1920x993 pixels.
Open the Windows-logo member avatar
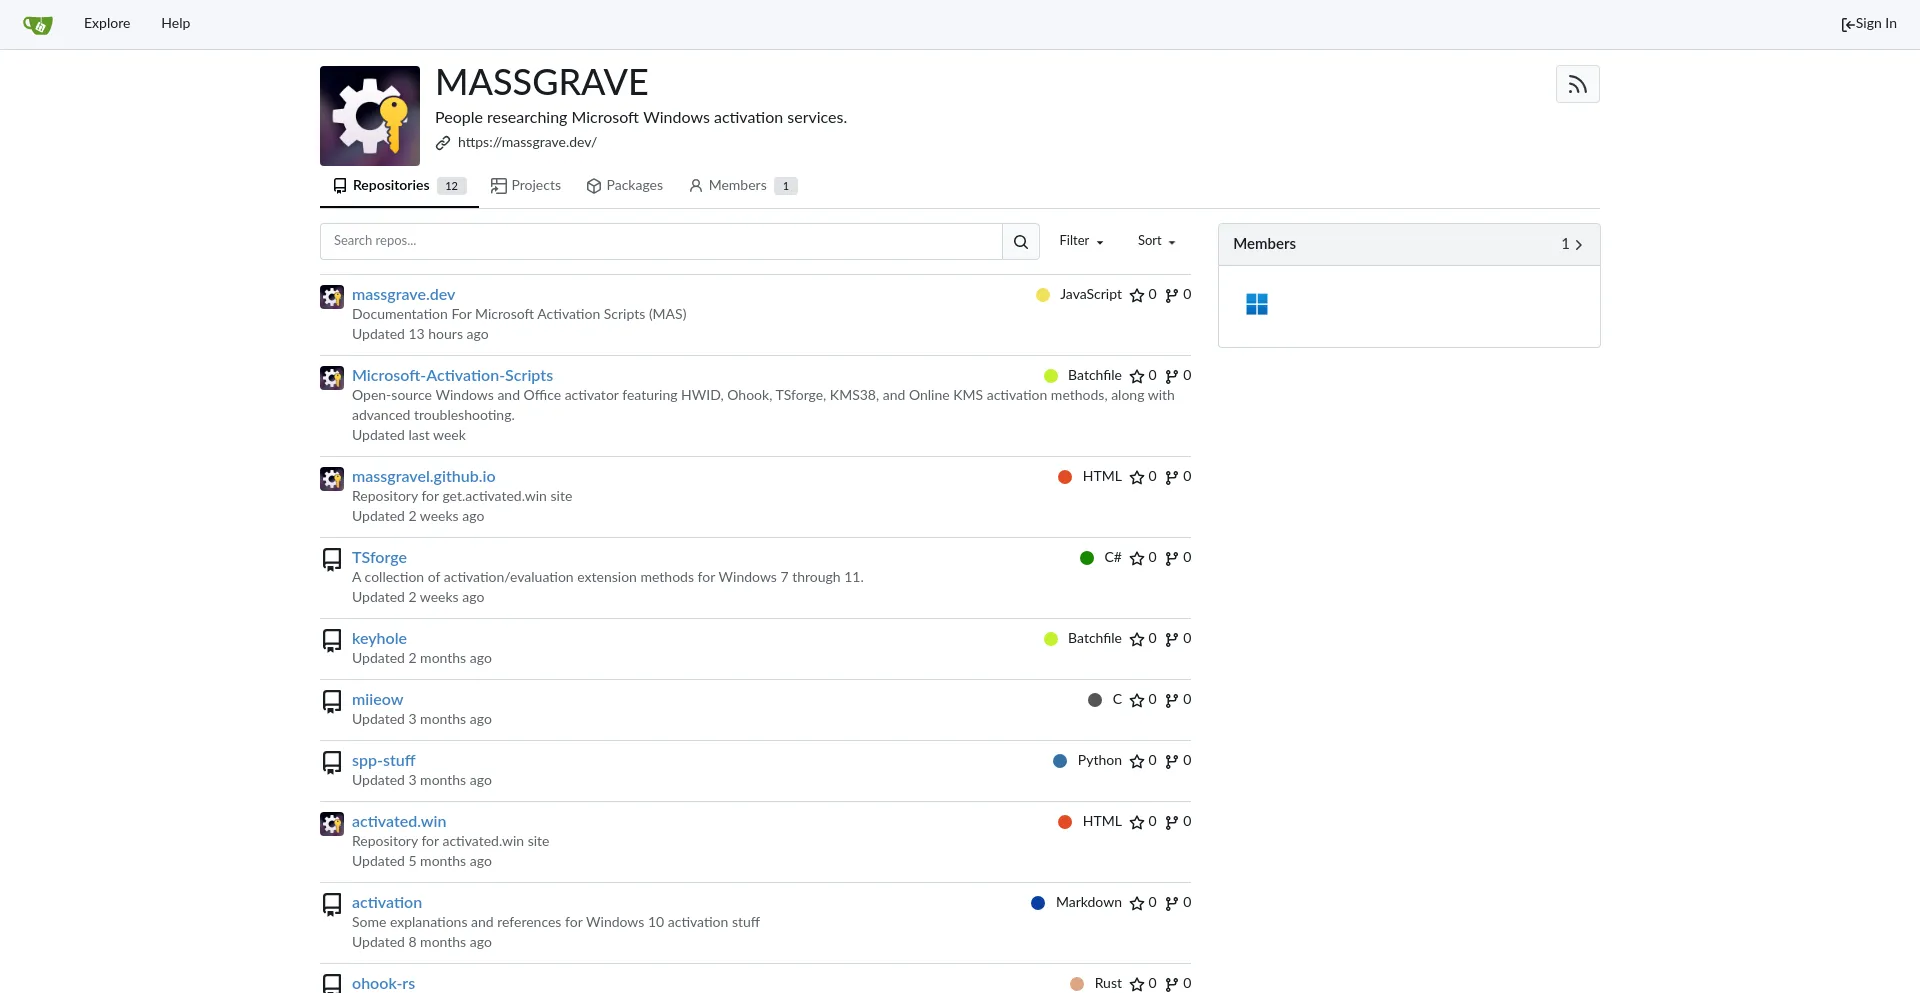(1257, 305)
